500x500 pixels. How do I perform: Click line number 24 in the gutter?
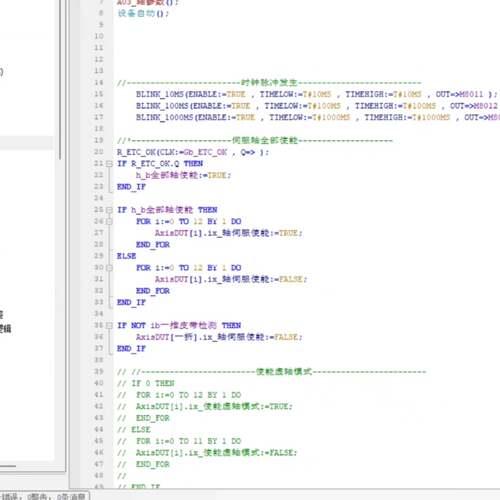[x=99, y=198]
